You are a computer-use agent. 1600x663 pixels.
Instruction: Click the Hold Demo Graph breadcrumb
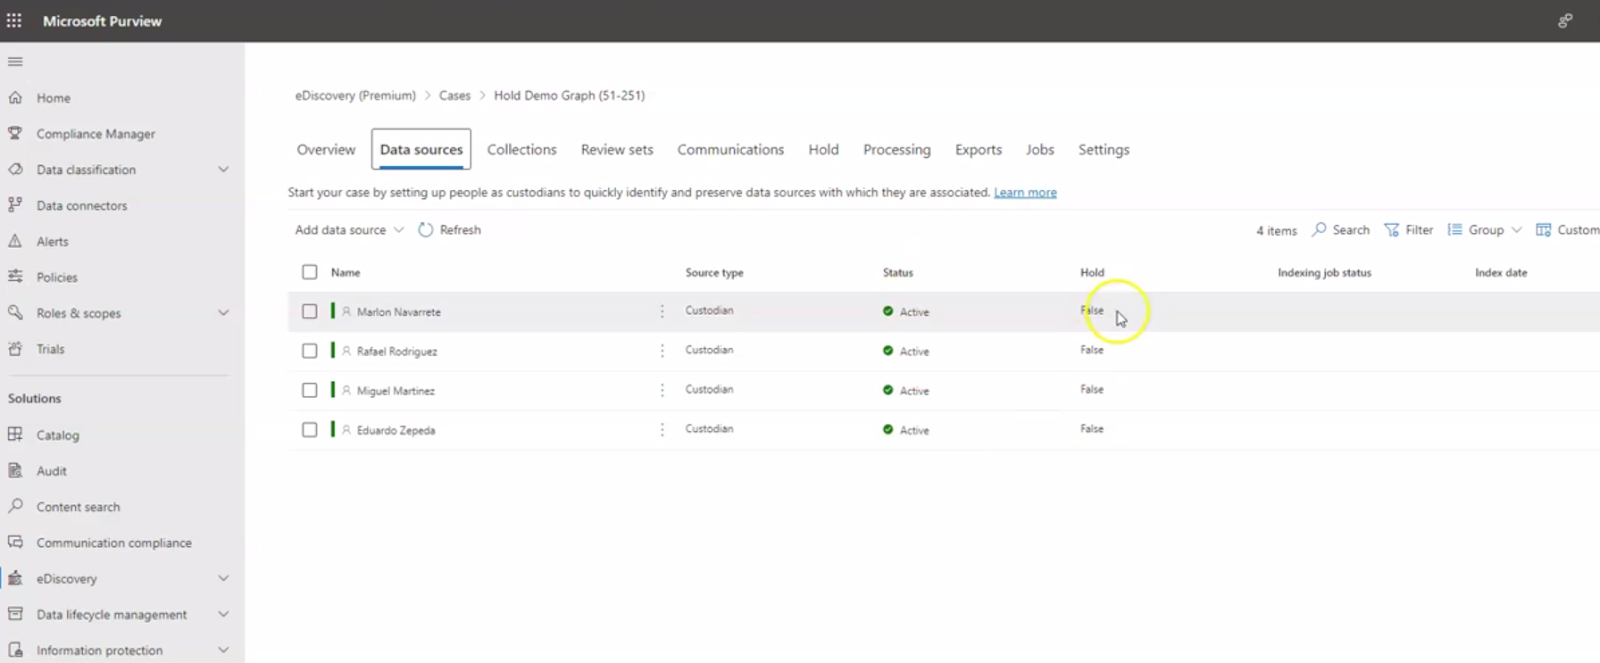[x=569, y=95]
